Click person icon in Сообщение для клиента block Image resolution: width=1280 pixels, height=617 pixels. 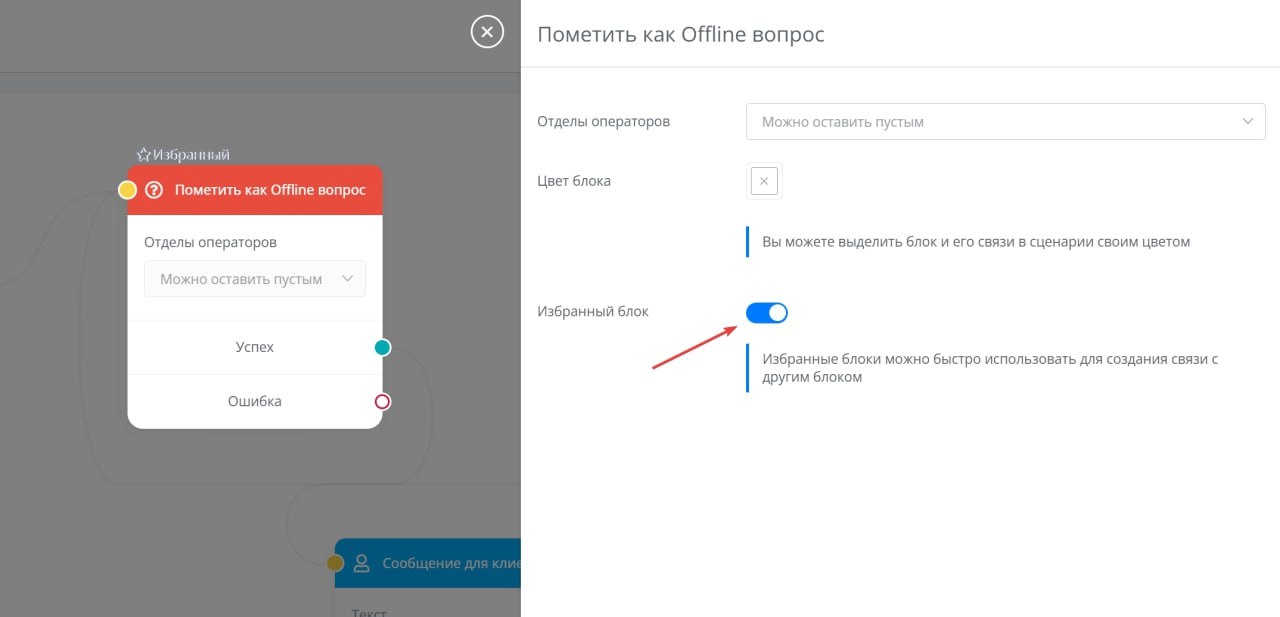click(x=362, y=563)
